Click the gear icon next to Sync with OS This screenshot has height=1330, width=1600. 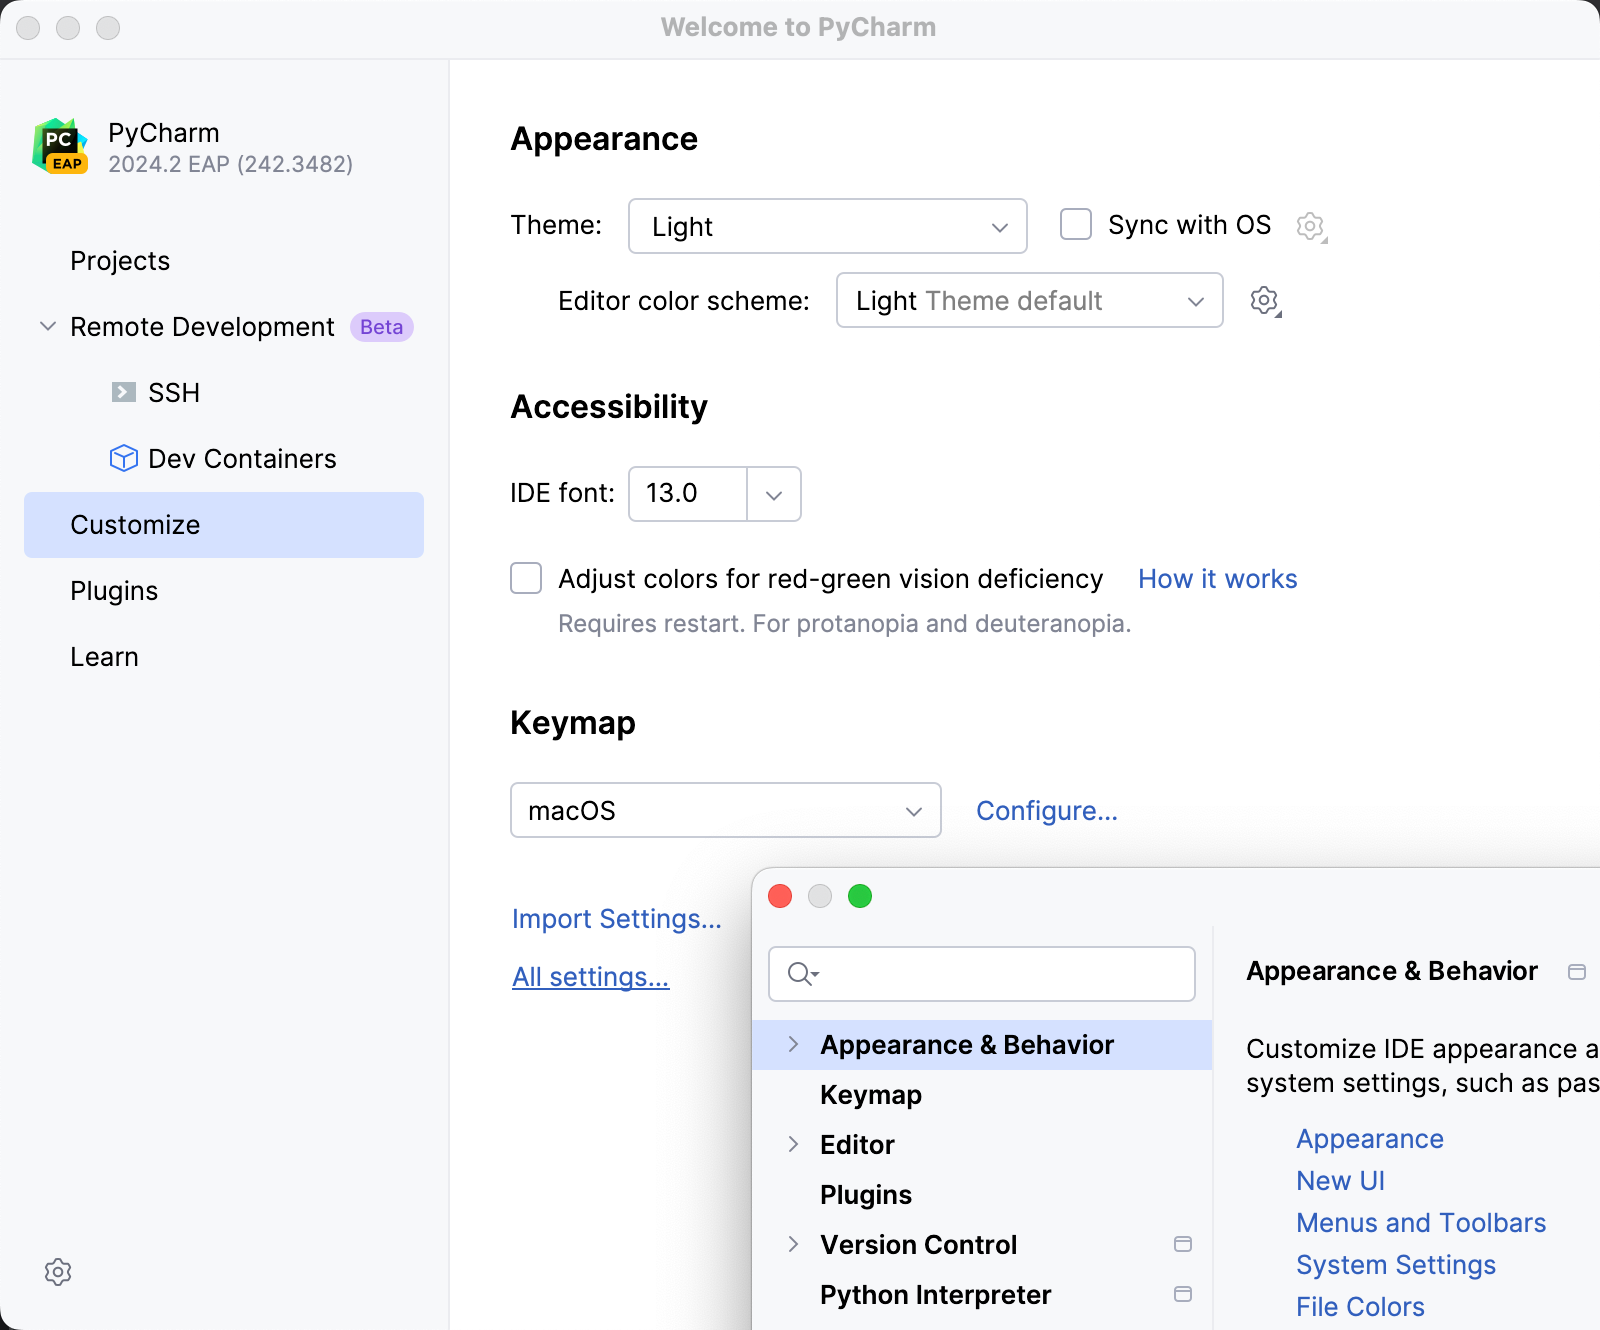point(1310,225)
